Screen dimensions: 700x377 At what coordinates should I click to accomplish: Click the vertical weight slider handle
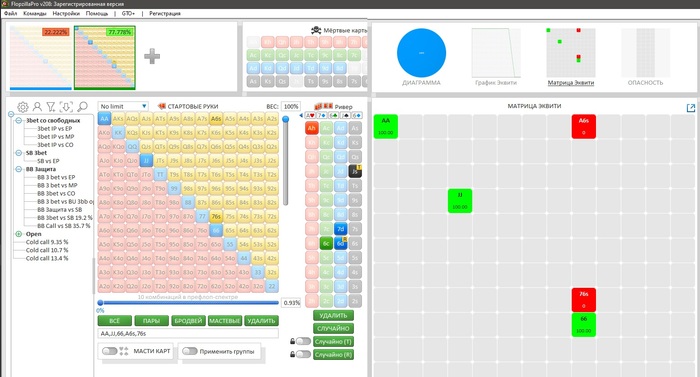pos(285,119)
